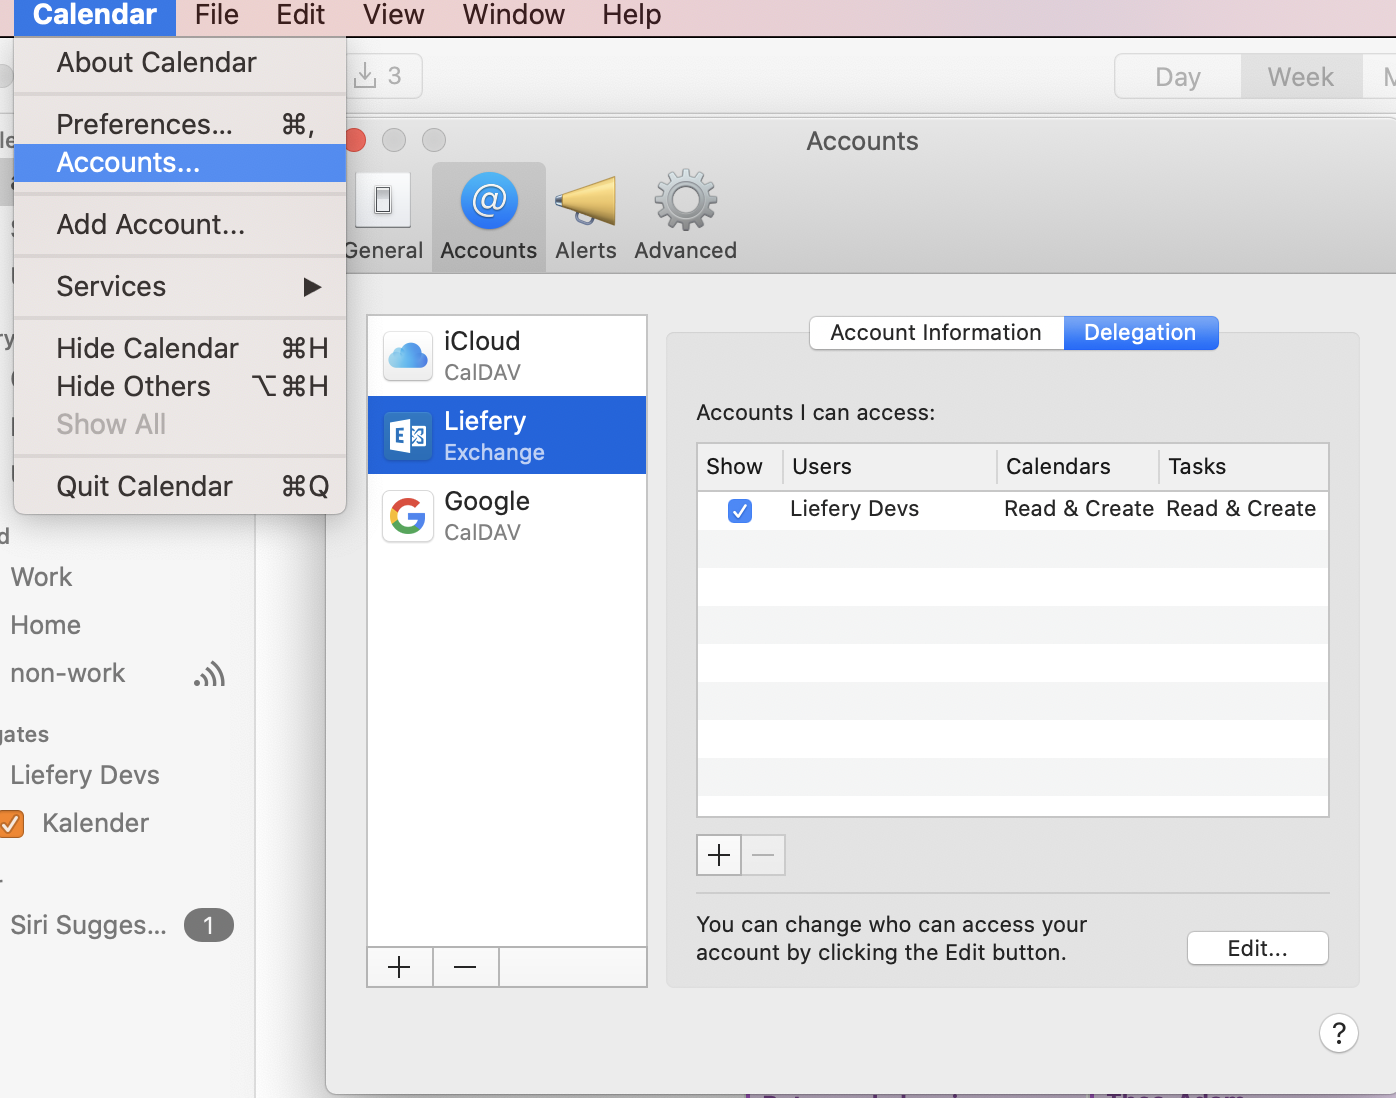Image resolution: width=1396 pixels, height=1098 pixels.
Task: Add a new account with the plus button
Action: tap(399, 967)
